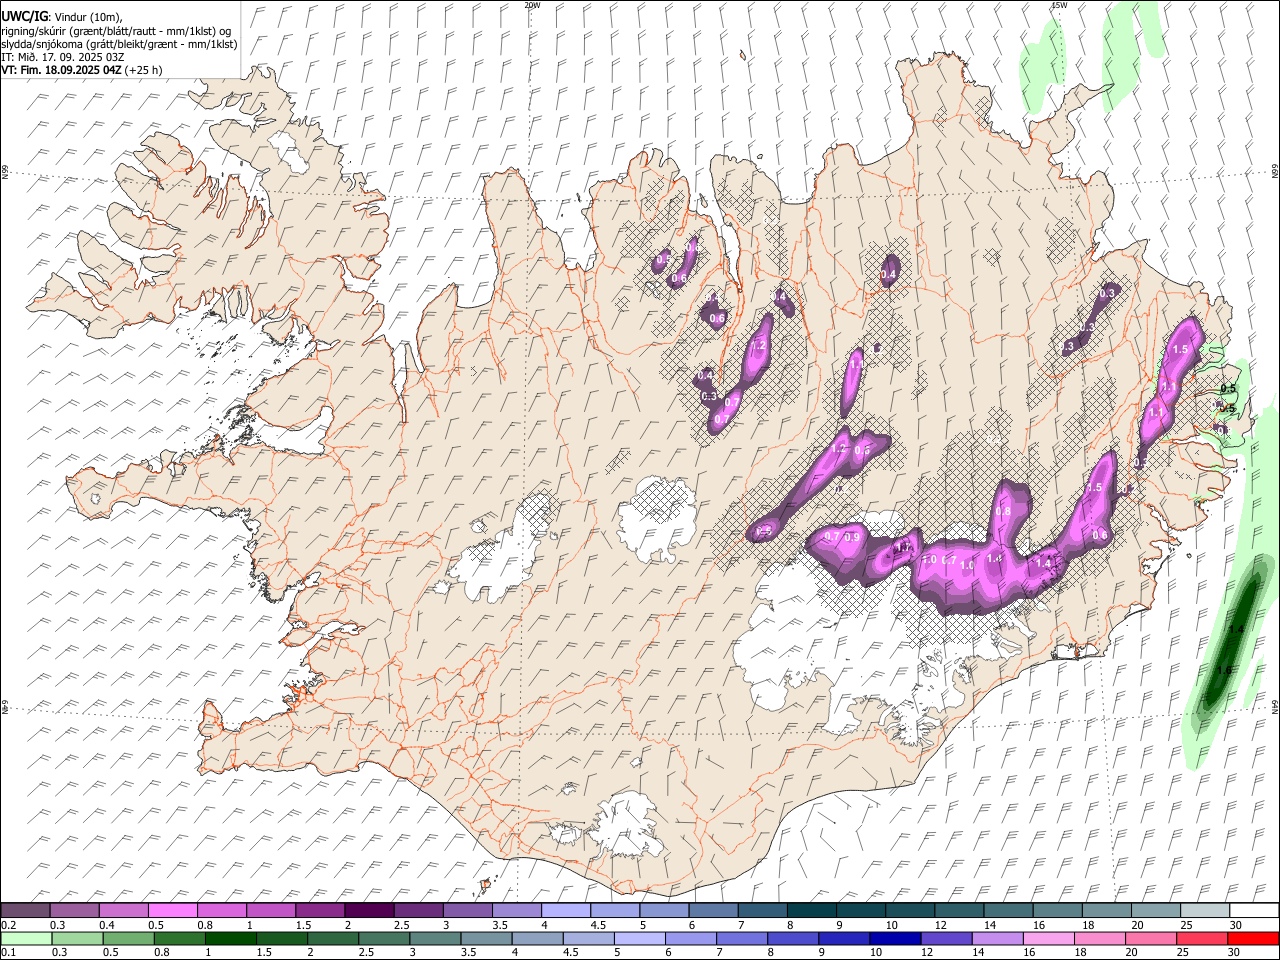Viewport: 1280px width, 960px height.
Task: Select the white swatch labeled 30 in upper row
Action: coord(1254,911)
